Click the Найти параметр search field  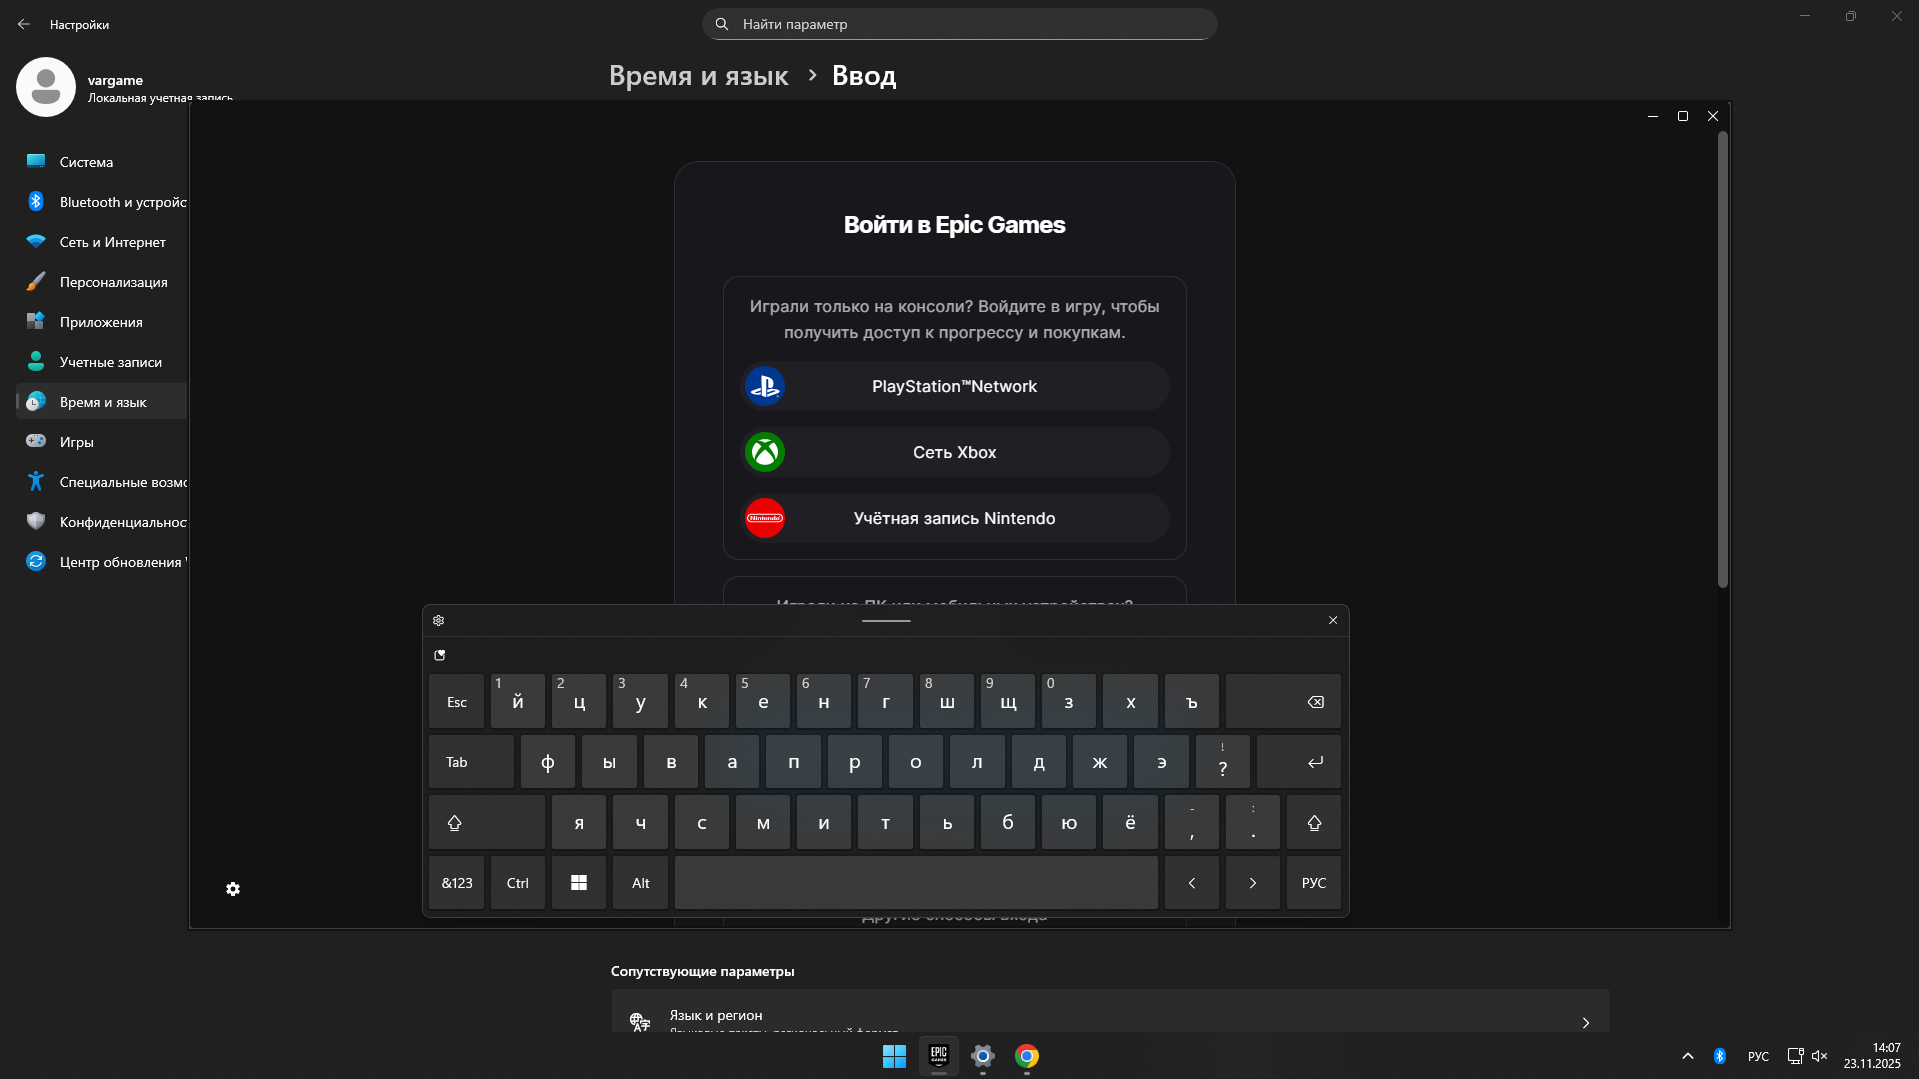pos(960,24)
